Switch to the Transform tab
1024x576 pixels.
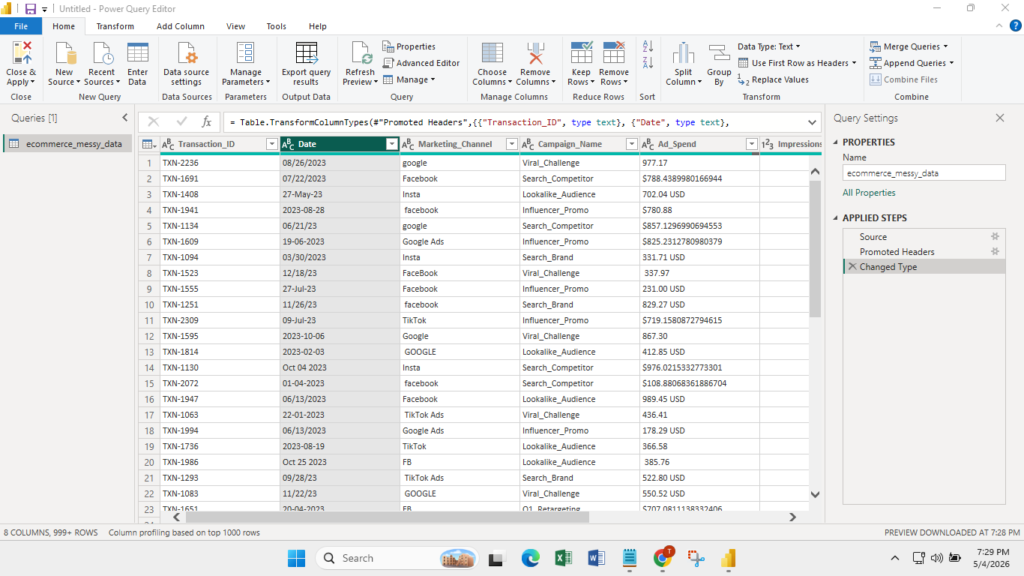pos(115,26)
